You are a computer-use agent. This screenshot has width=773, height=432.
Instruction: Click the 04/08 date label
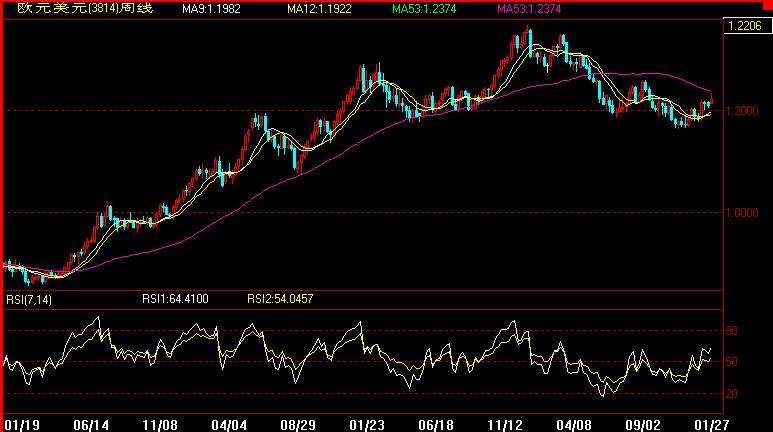click(x=574, y=425)
